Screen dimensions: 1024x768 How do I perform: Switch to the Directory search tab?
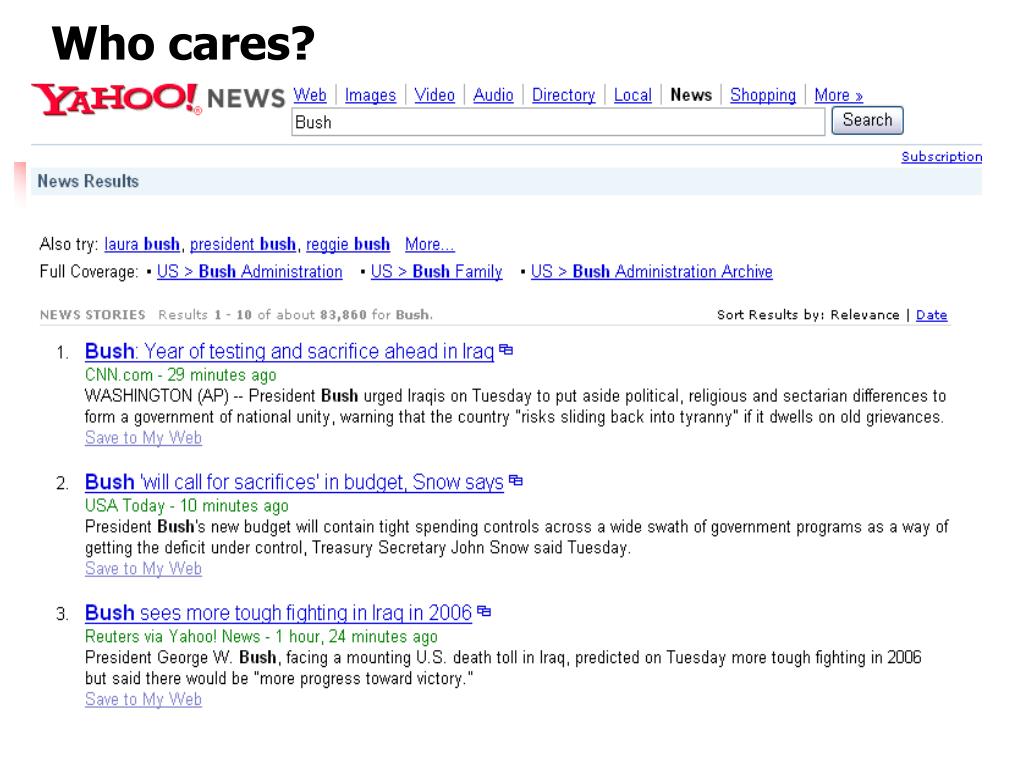(564, 95)
